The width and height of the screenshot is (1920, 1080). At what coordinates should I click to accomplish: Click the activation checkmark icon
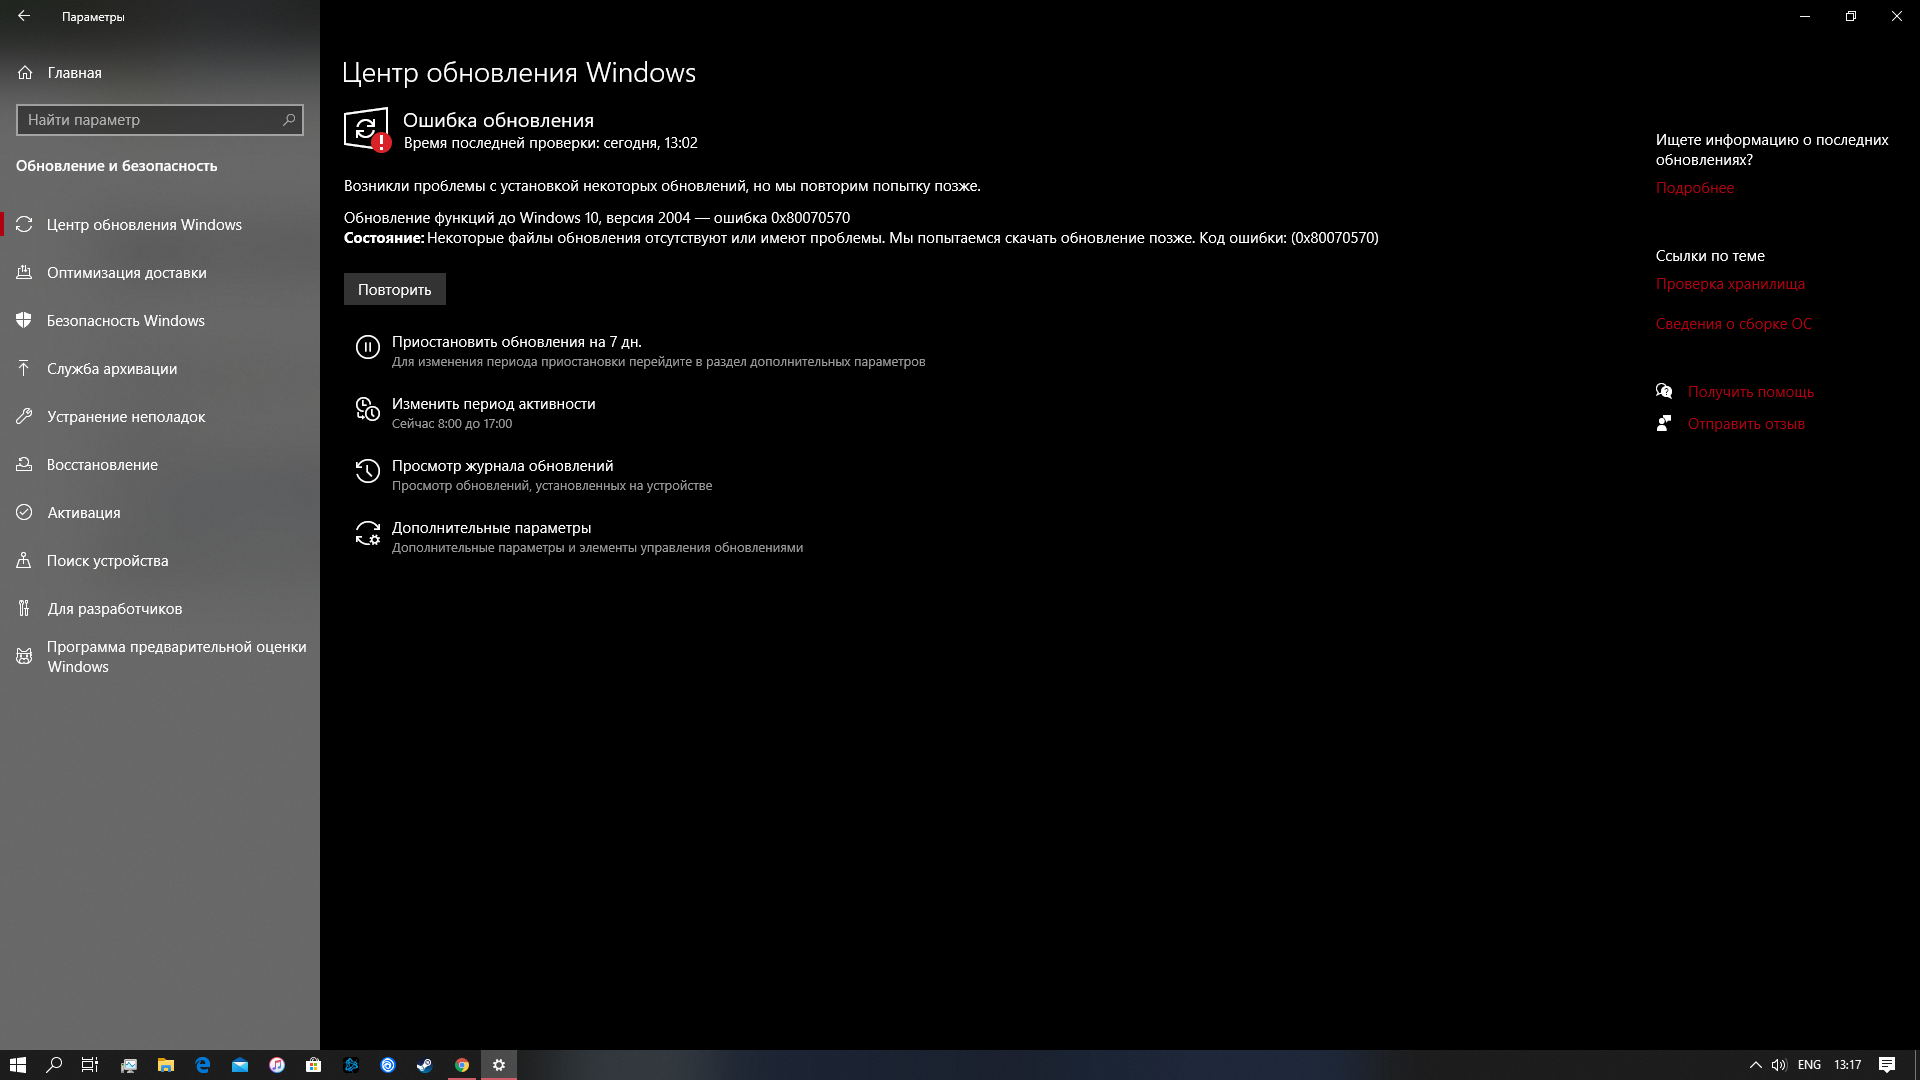coord(24,512)
